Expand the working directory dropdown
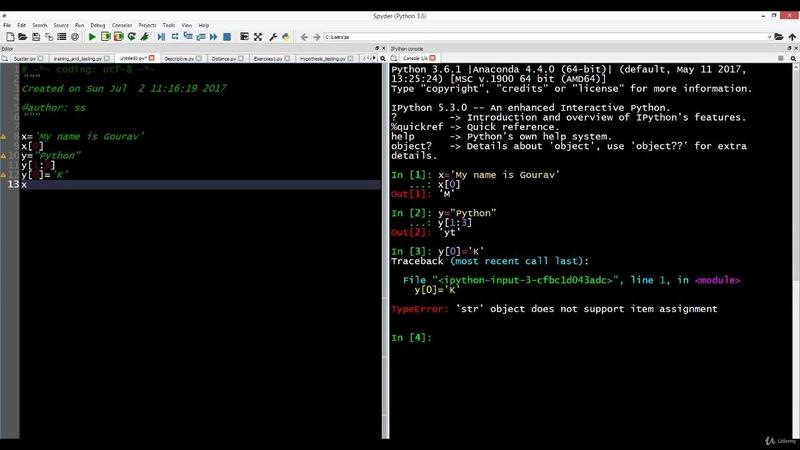800x450 pixels. pyautogui.click(x=769, y=37)
